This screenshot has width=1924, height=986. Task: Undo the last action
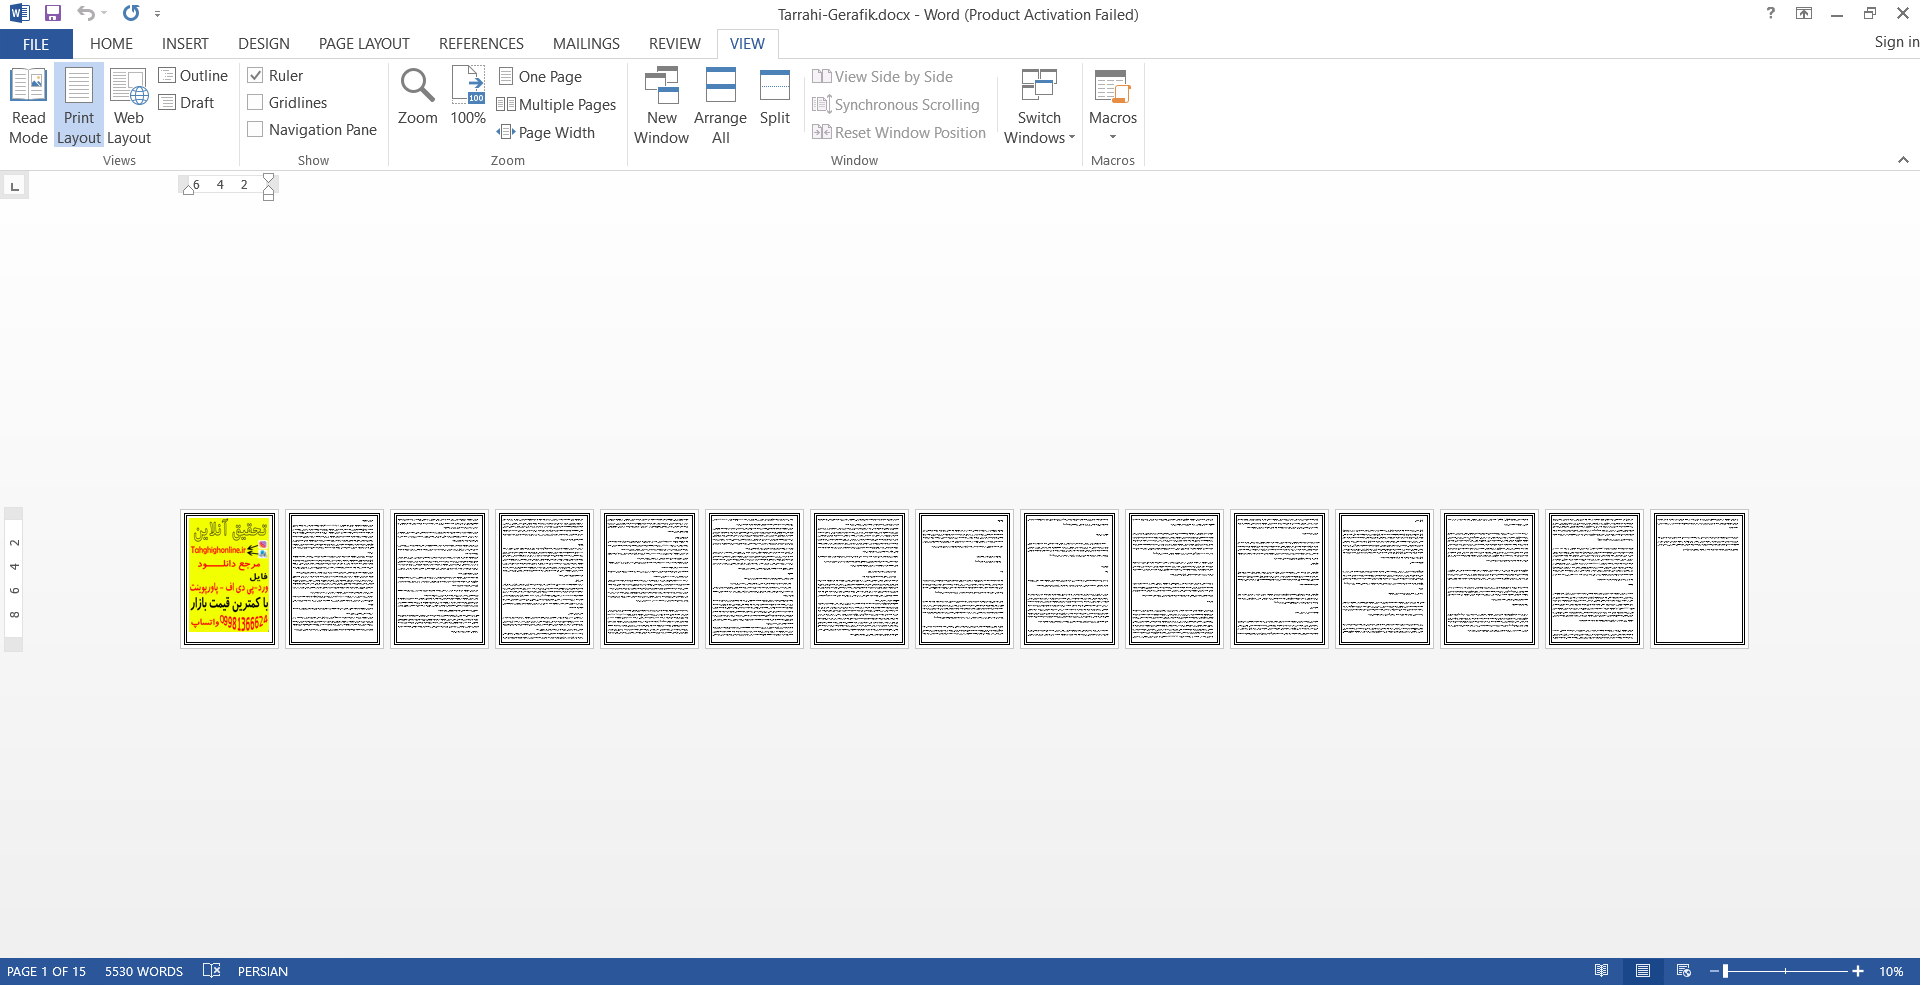tap(86, 14)
